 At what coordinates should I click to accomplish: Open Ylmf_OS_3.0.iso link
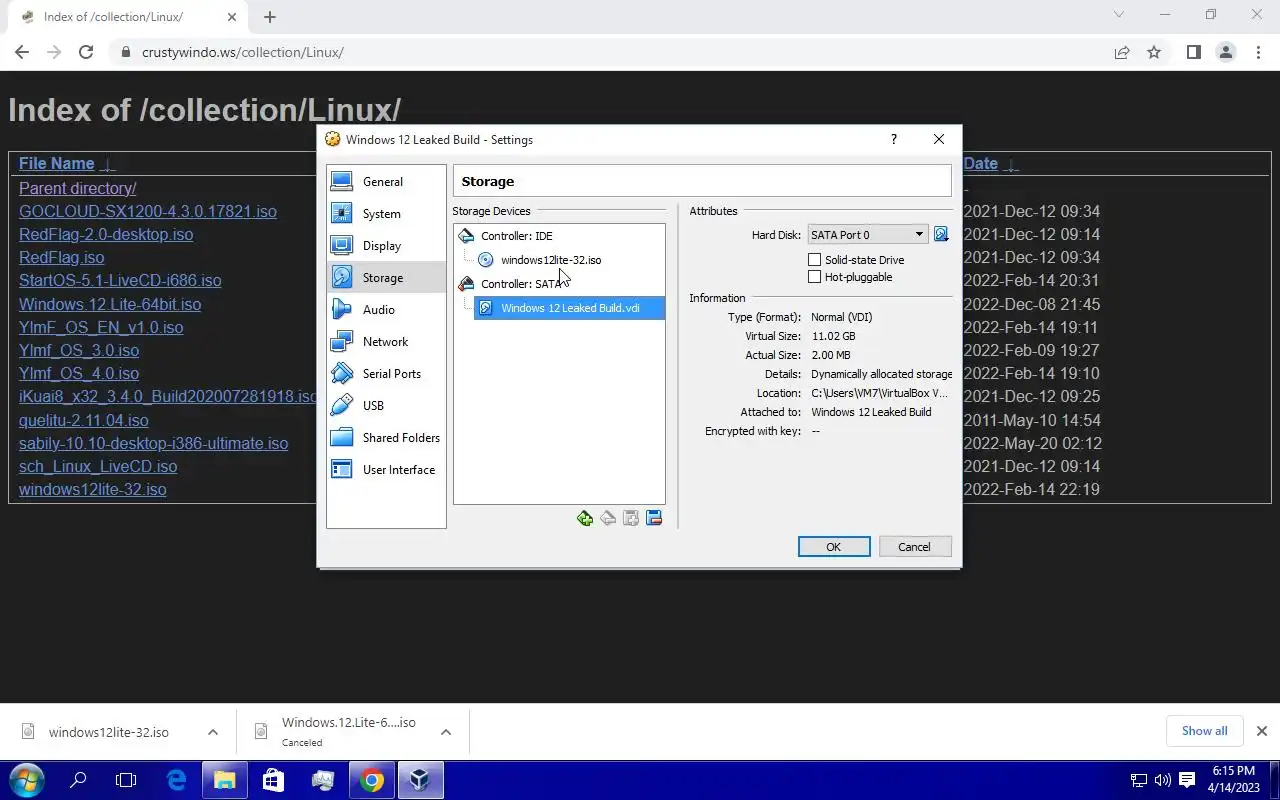(x=79, y=350)
